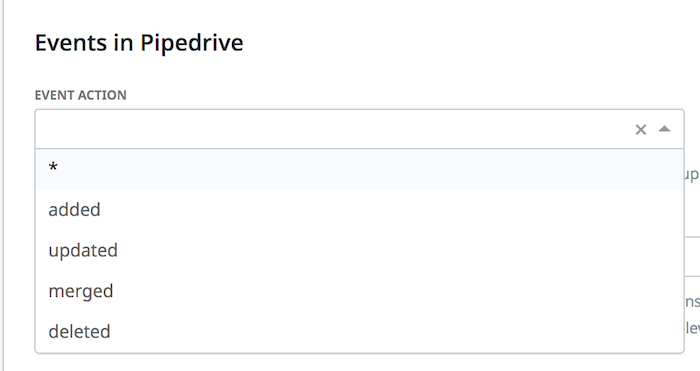This screenshot has width=700, height=371.
Task: Pick "updated" from the dropdown list
Action: pyautogui.click(x=359, y=250)
